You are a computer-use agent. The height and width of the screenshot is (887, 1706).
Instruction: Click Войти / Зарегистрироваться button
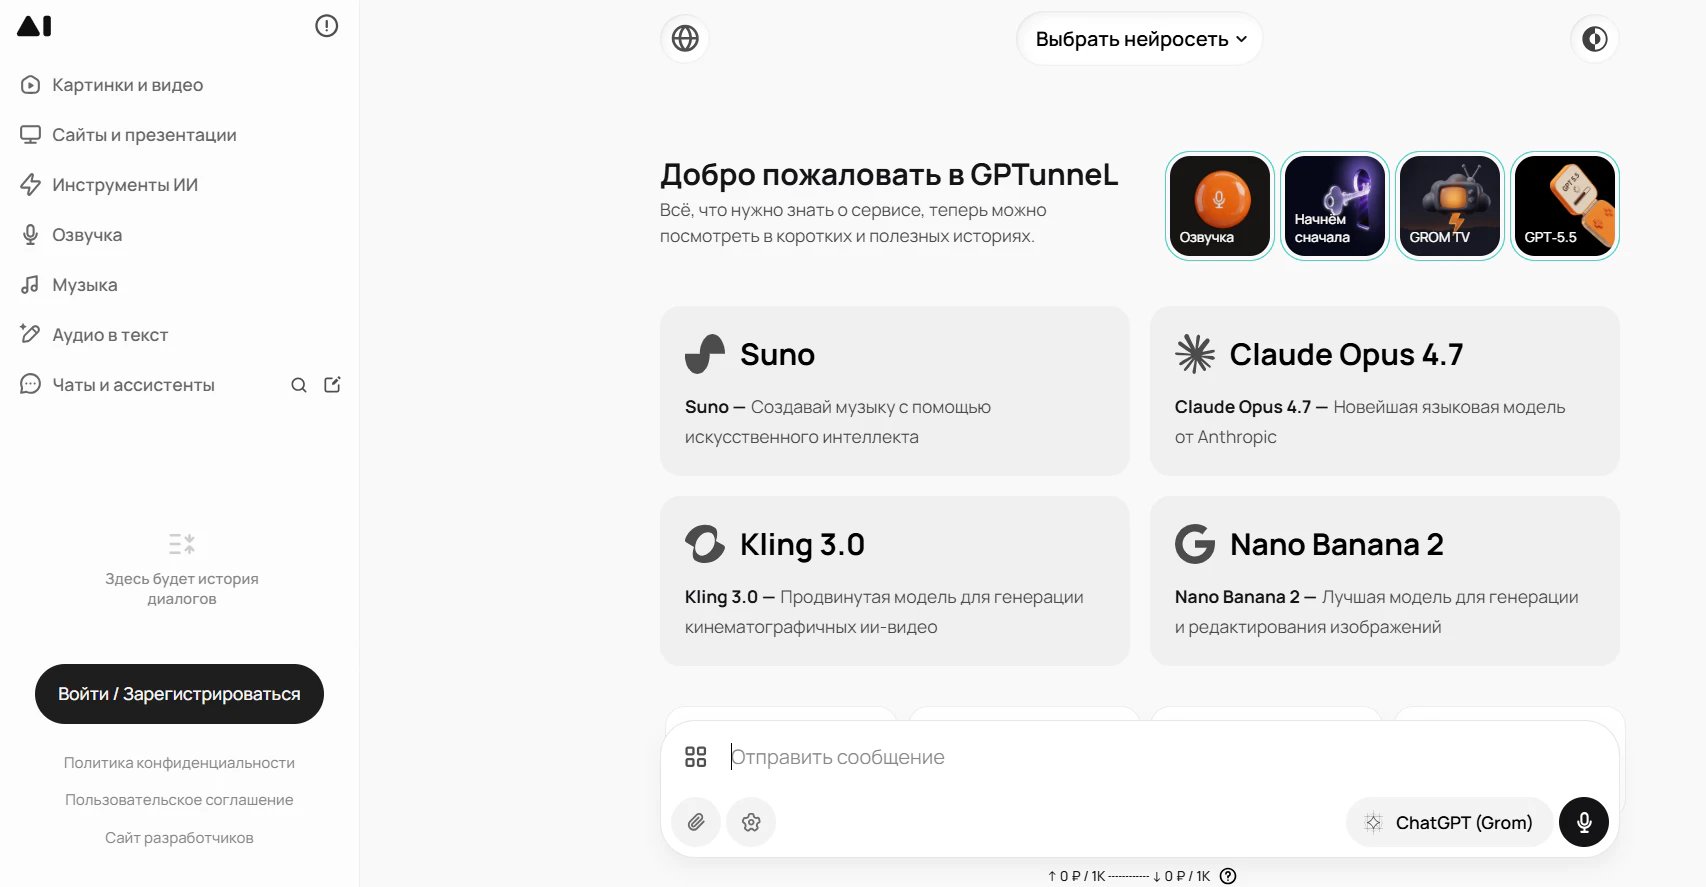[x=179, y=694]
